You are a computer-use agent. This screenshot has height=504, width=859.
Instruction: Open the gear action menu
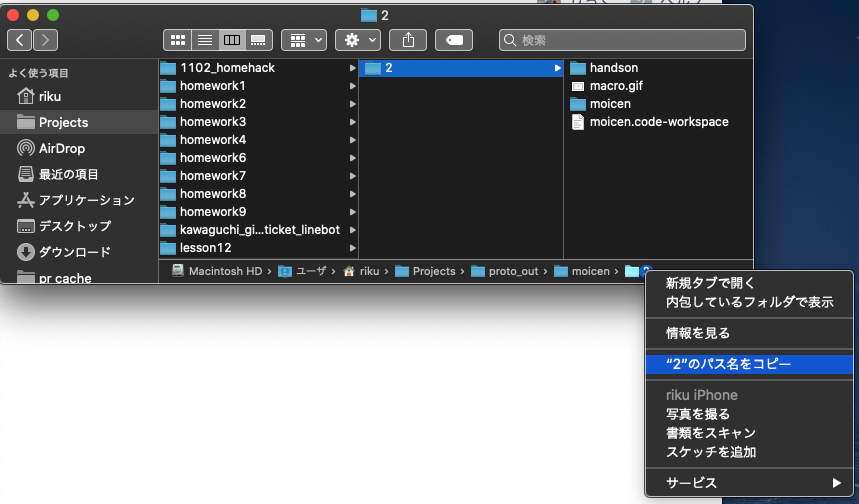tap(358, 40)
